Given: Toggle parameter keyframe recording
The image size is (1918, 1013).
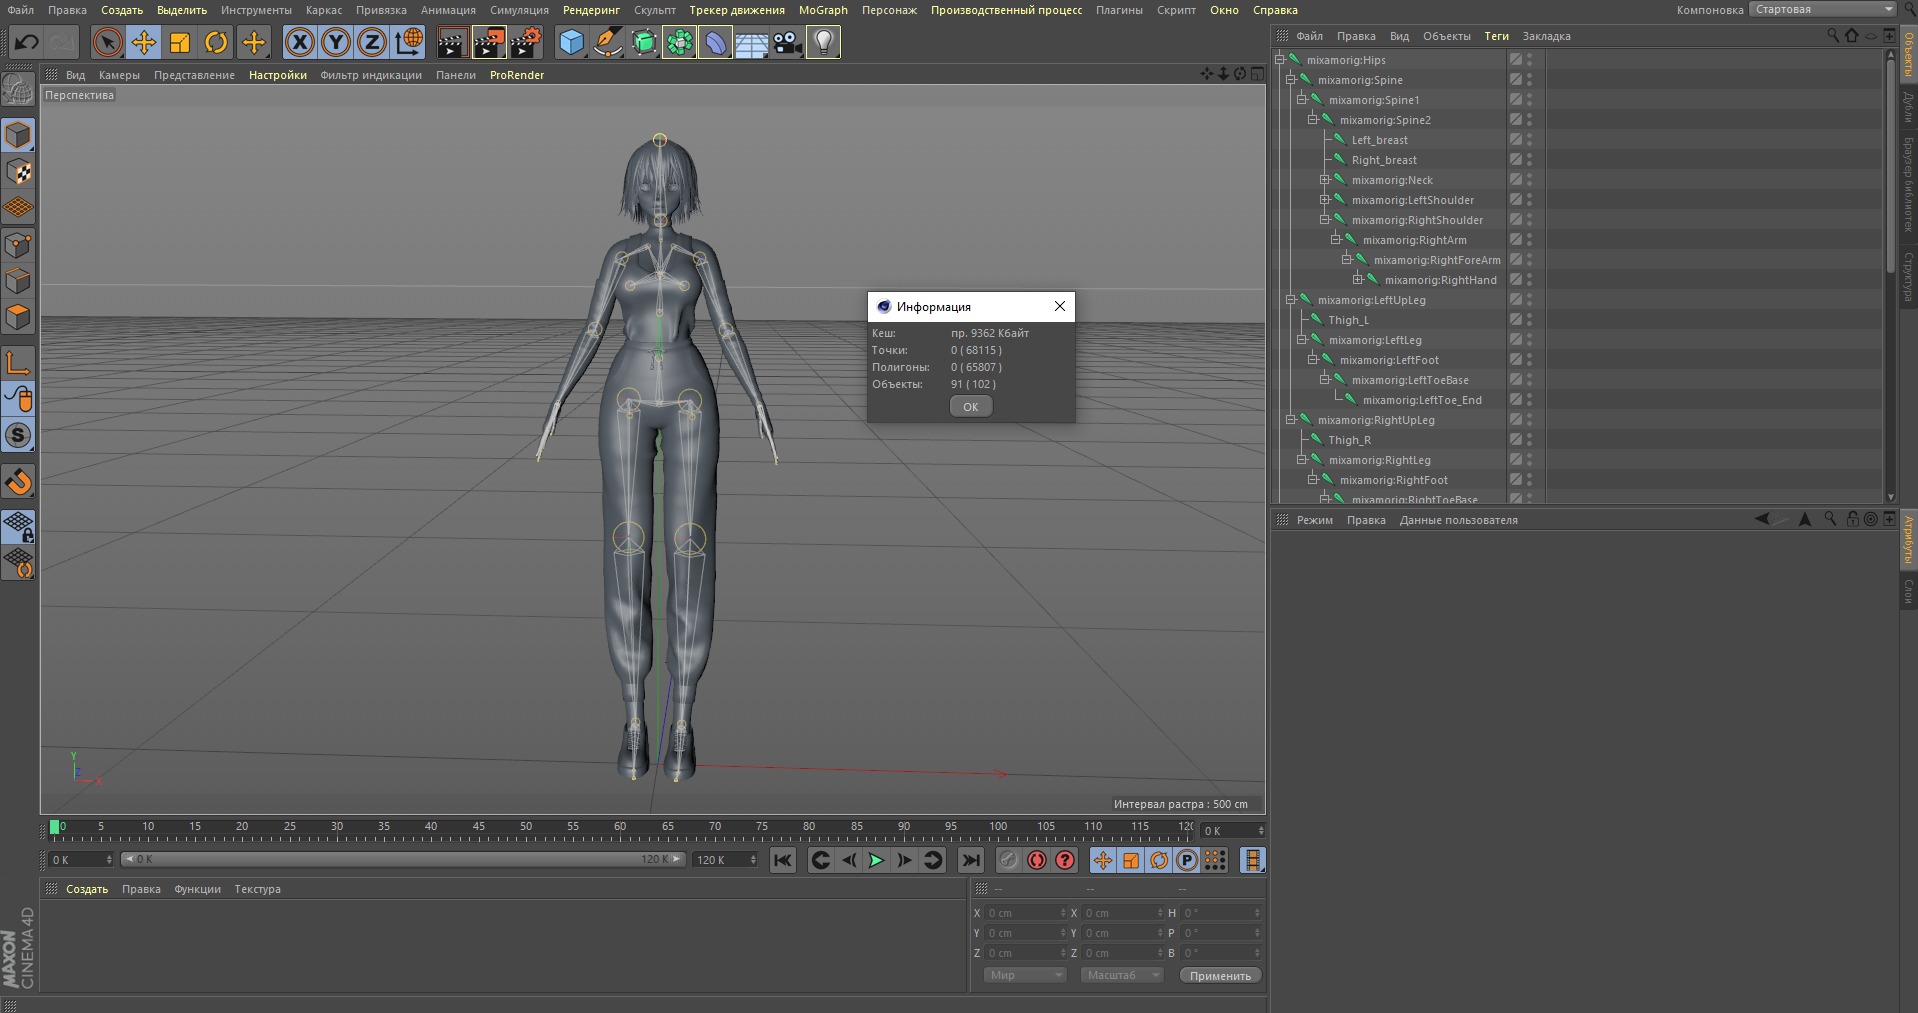Looking at the screenshot, I should tap(1187, 860).
